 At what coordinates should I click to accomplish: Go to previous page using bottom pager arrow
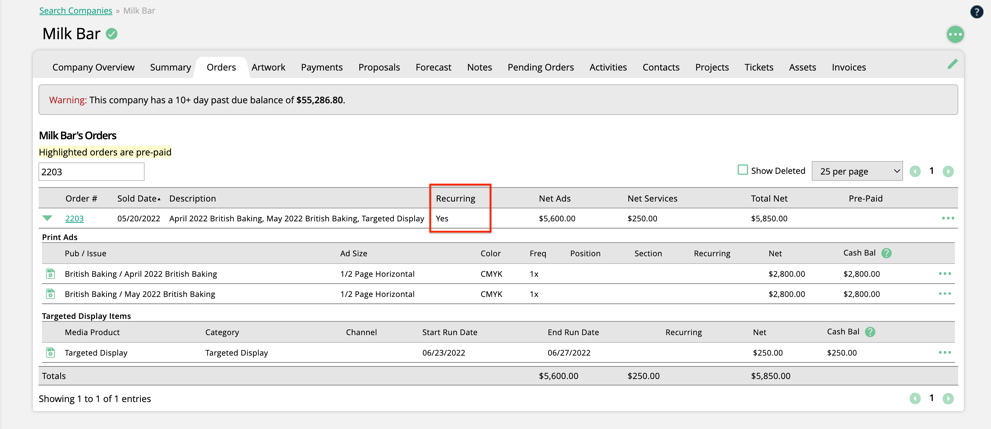click(915, 399)
